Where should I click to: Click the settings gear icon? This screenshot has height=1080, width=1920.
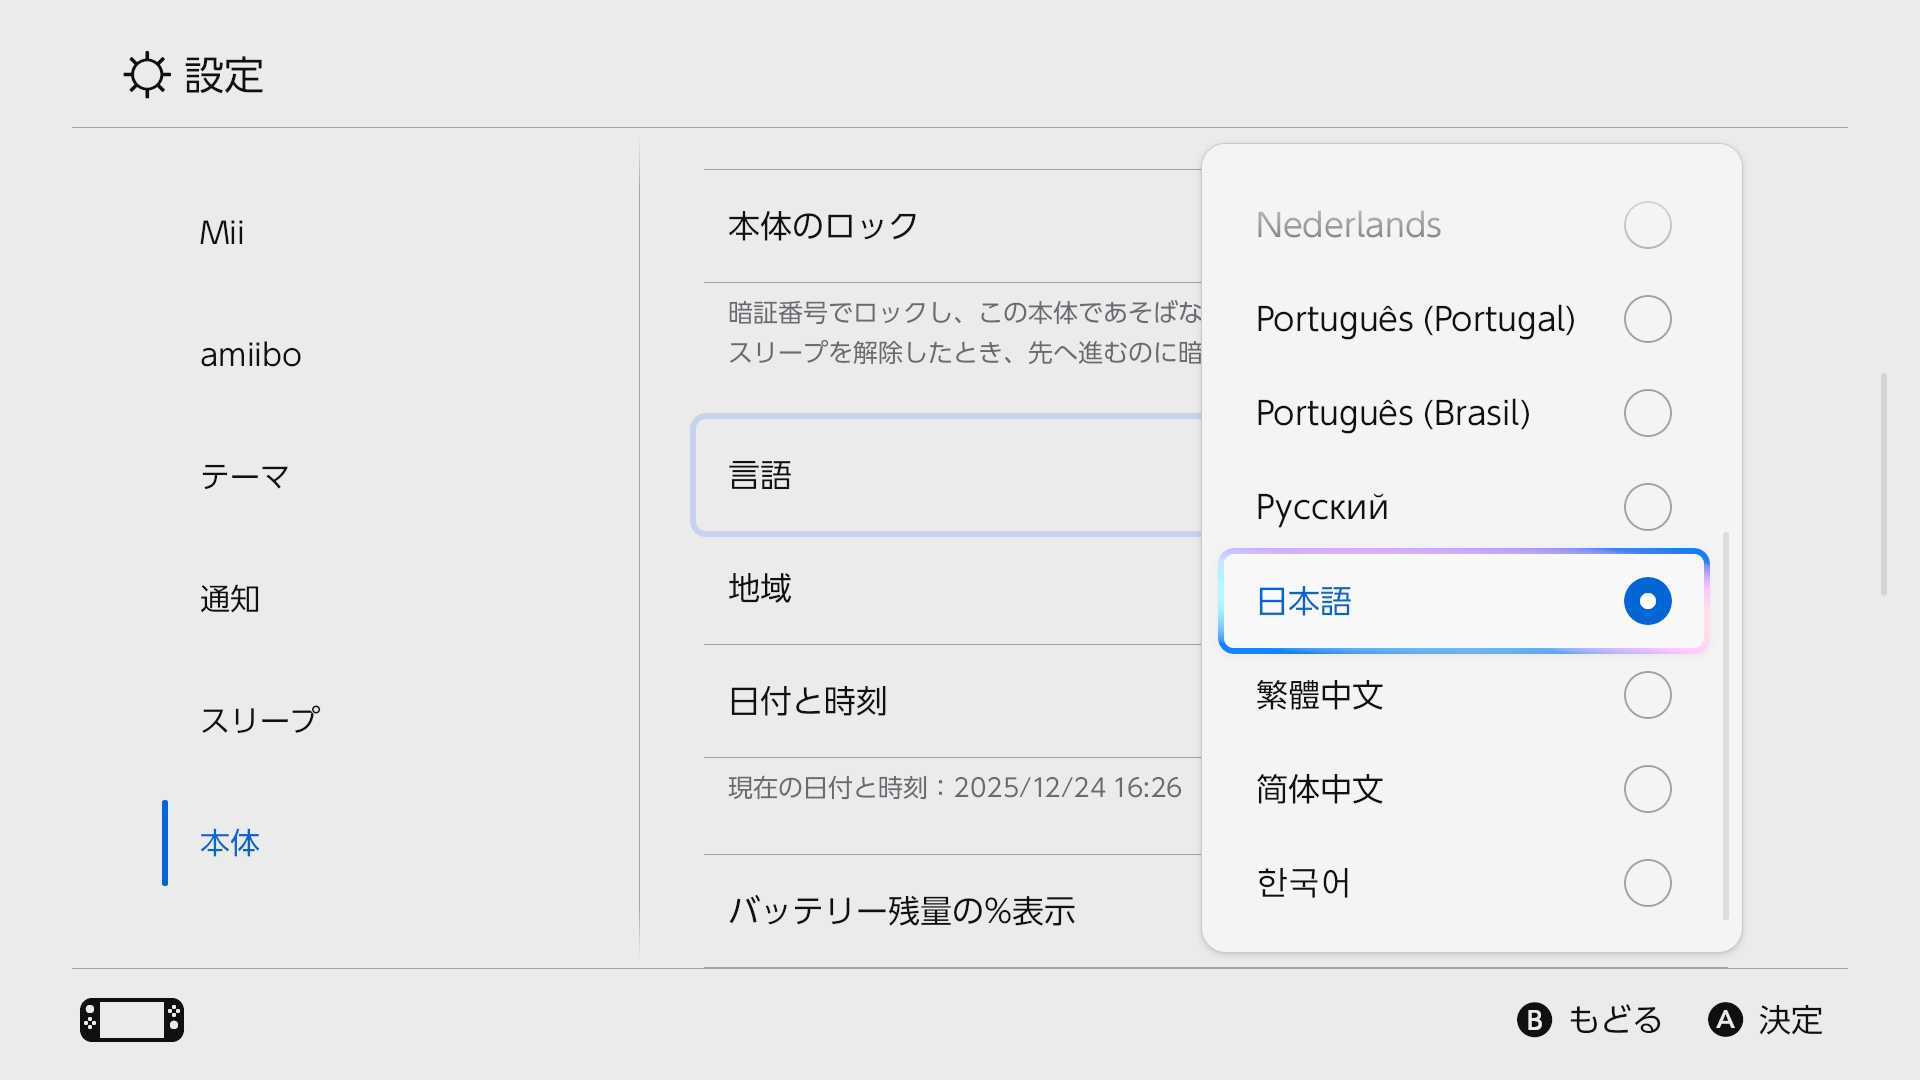tap(148, 75)
